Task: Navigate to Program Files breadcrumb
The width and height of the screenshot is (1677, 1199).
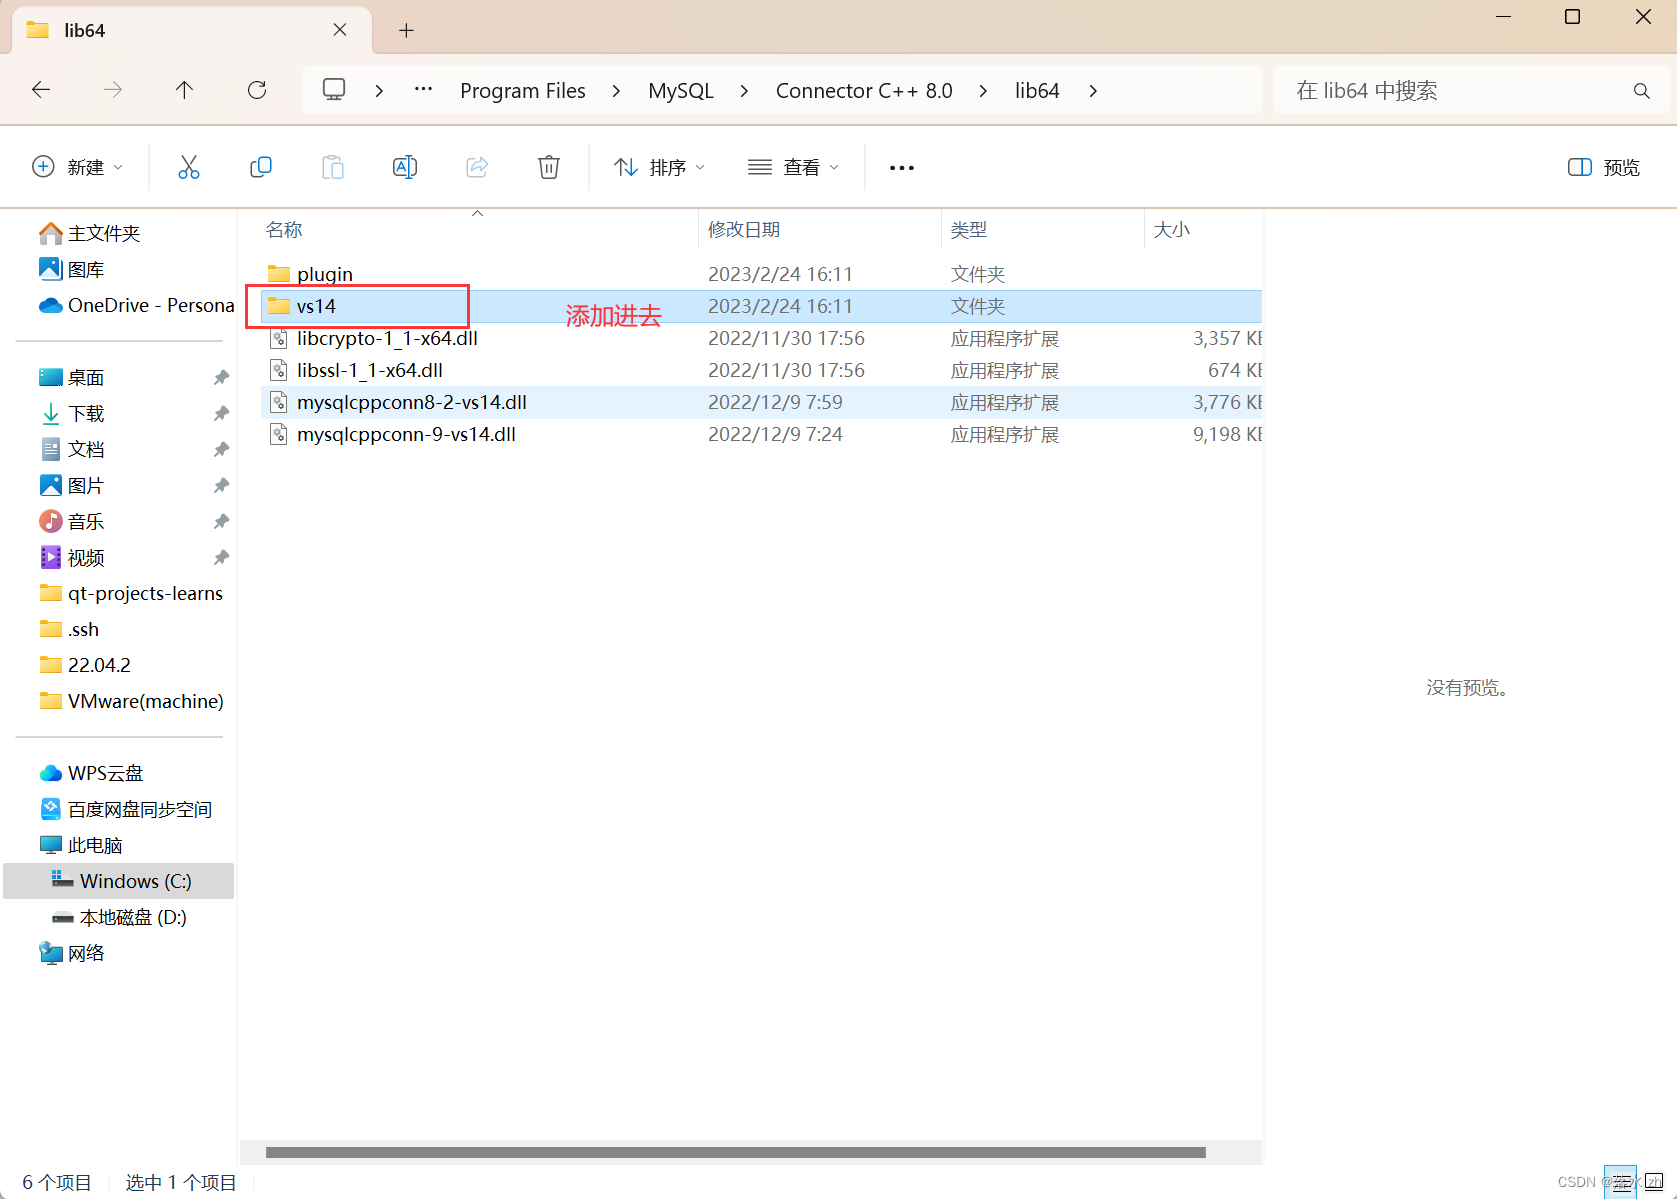Action: pyautogui.click(x=523, y=91)
